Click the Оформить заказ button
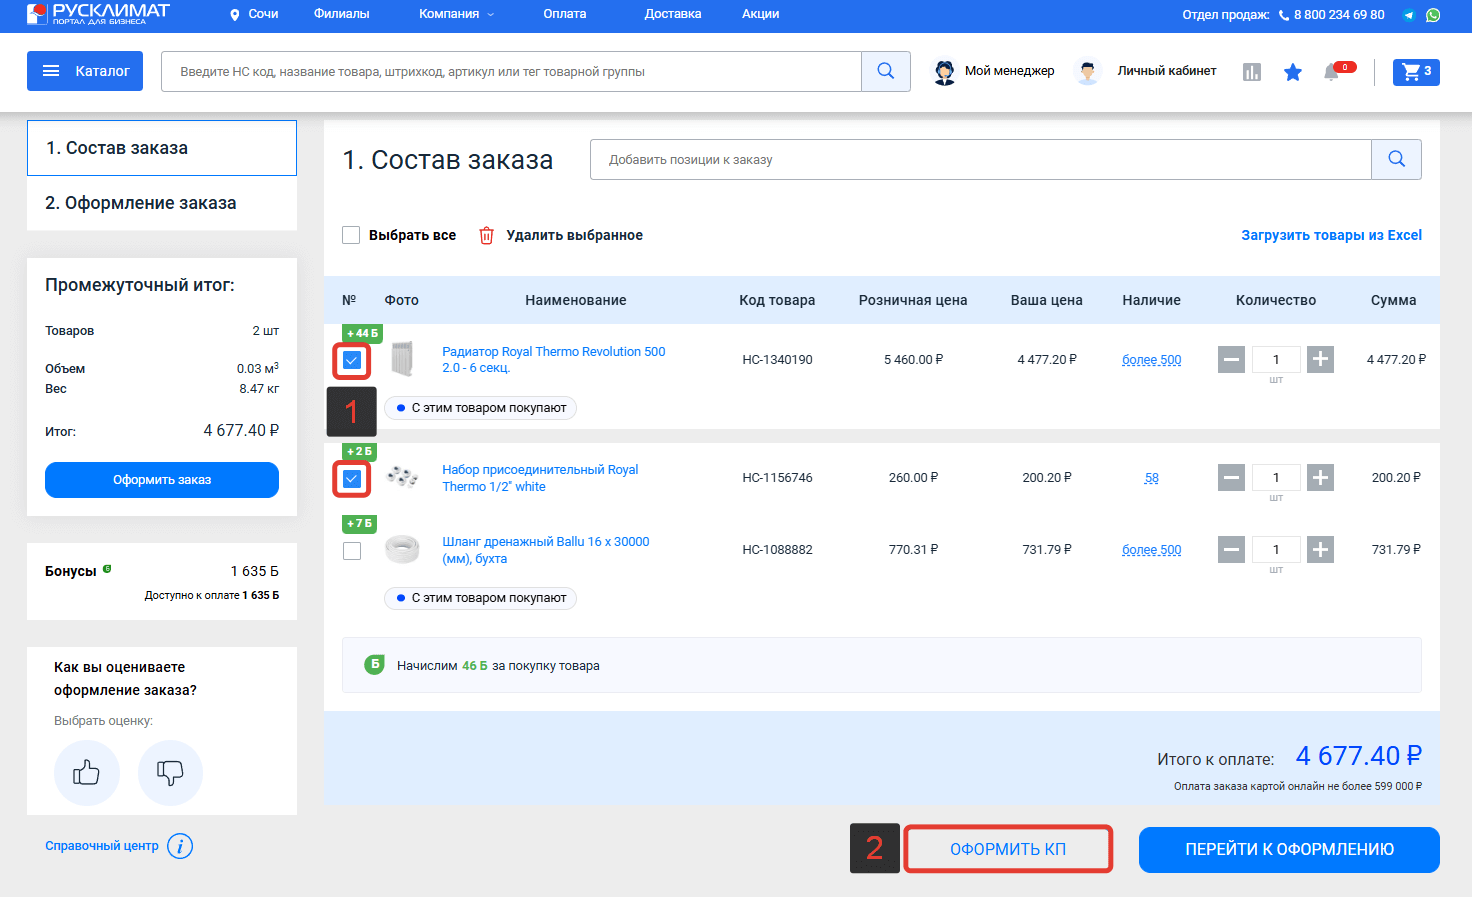Image resolution: width=1472 pixels, height=897 pixels. [162, 480]
